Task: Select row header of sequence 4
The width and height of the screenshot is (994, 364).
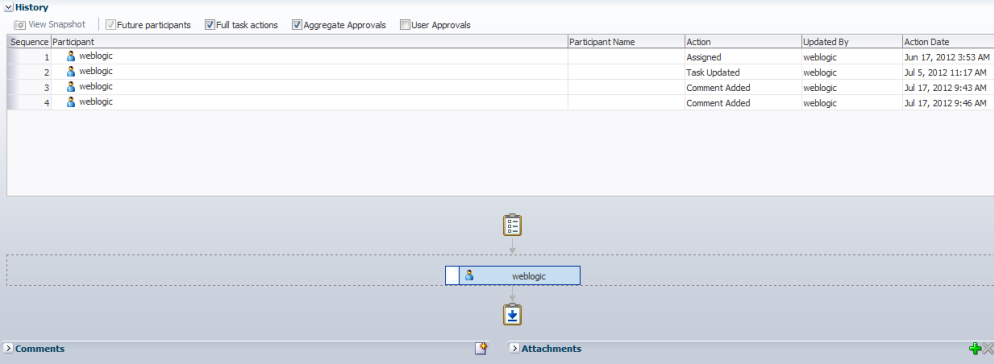Action: tap(29, 103)
